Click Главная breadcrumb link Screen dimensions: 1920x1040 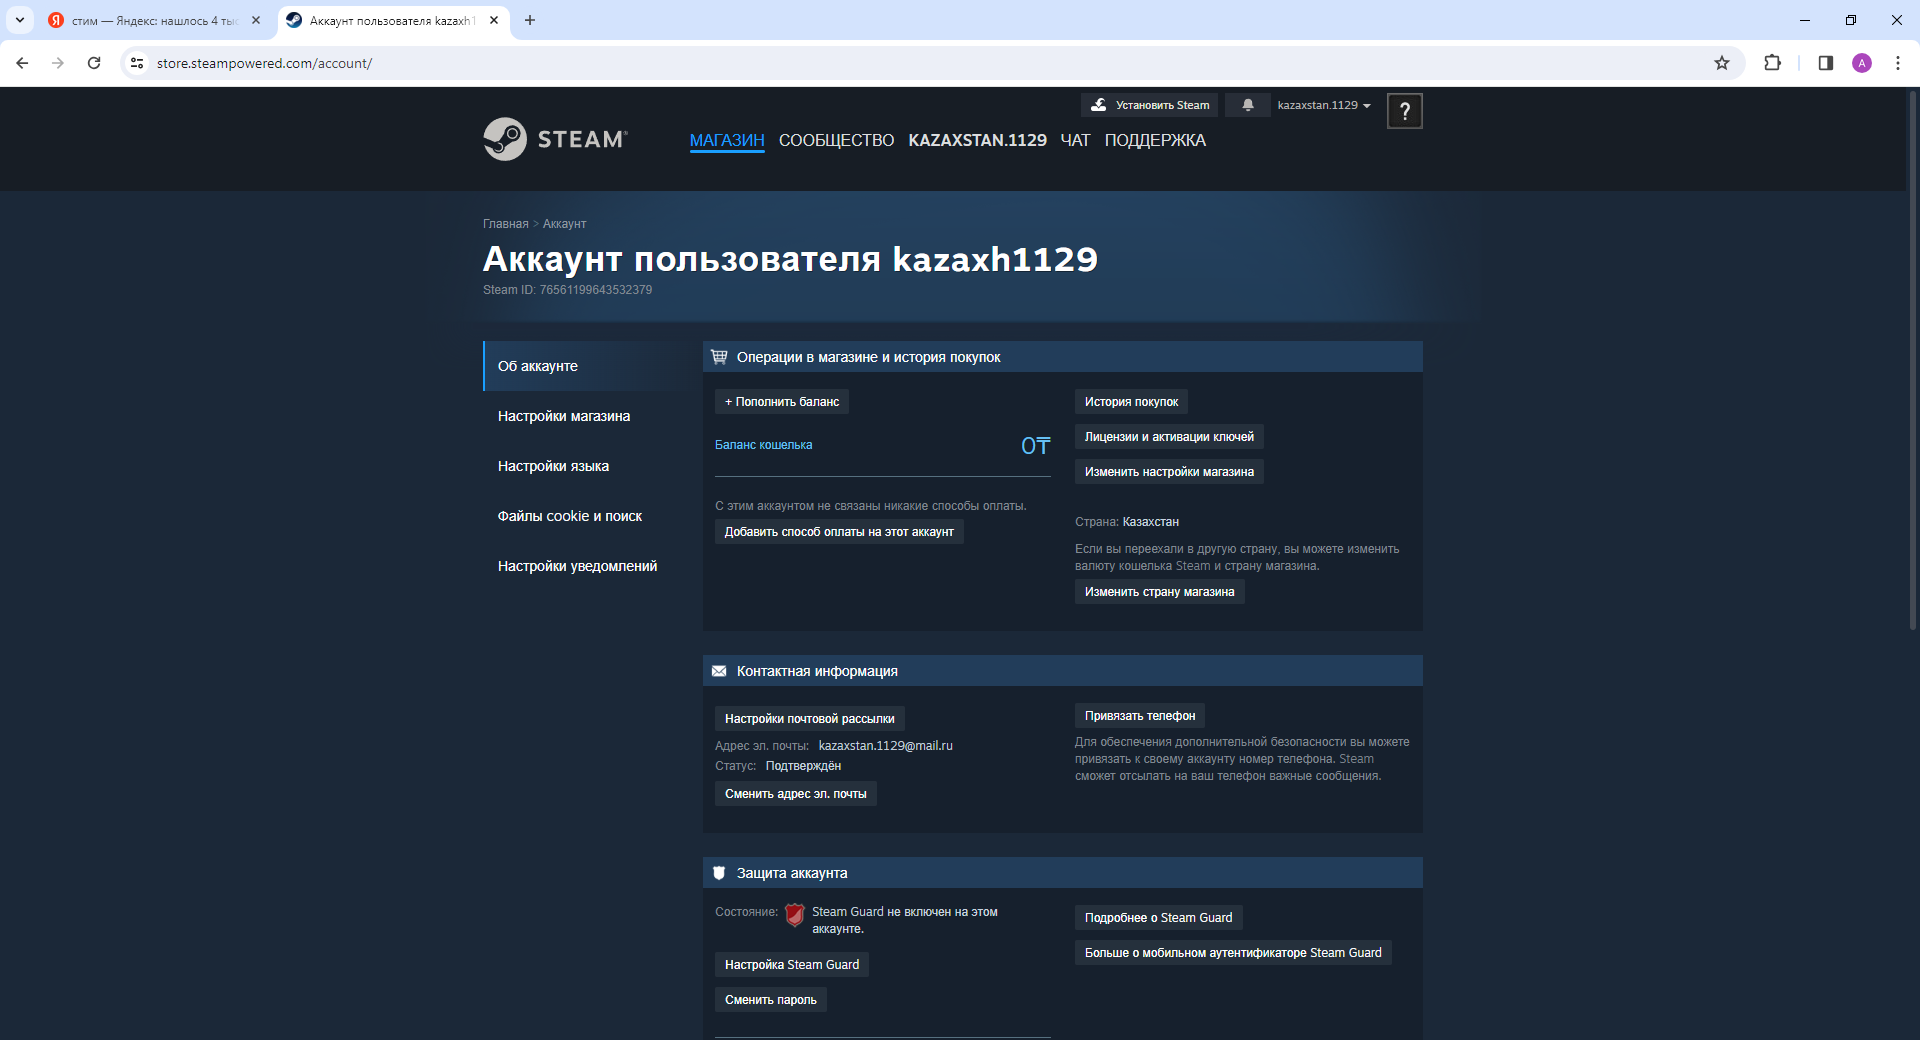click(505, 224)
